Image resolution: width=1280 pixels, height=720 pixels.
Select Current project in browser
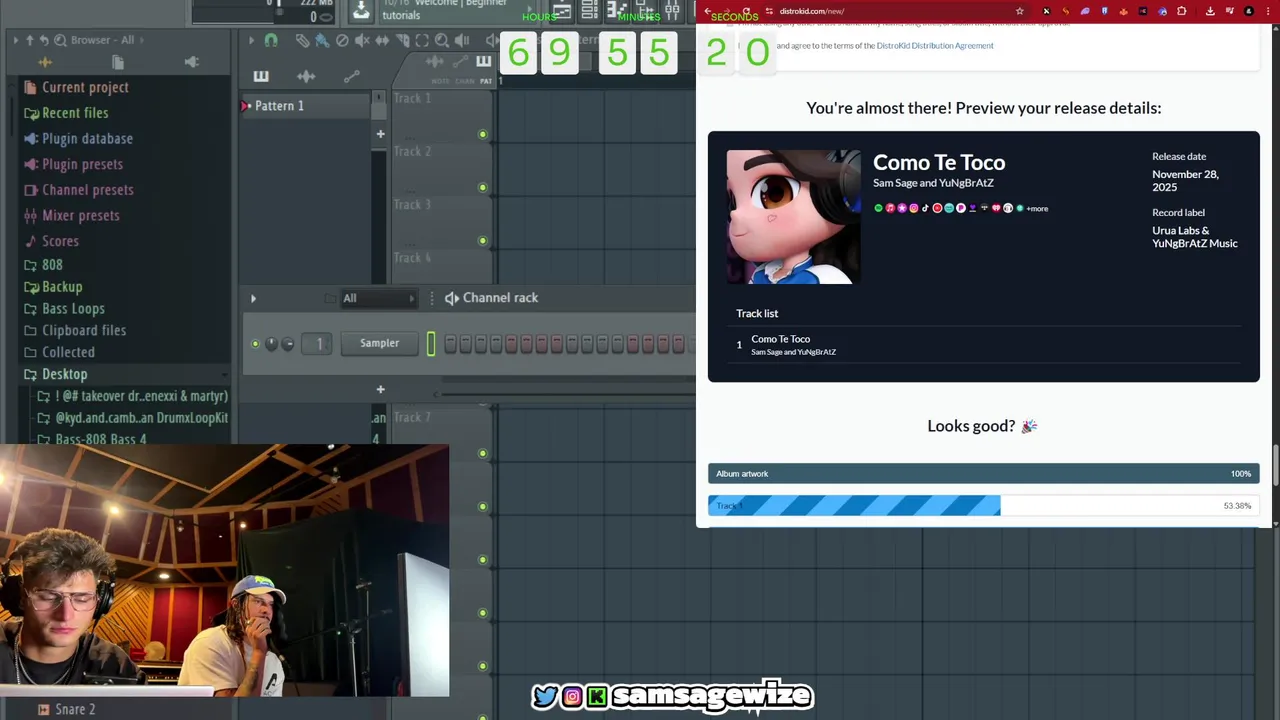pyautogui.click(x=85, y=87)
